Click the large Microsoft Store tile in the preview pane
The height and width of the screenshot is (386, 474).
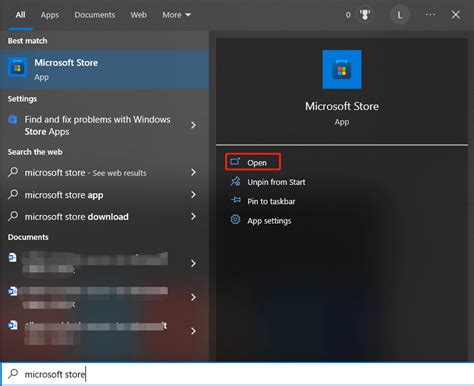pos(342,69)
